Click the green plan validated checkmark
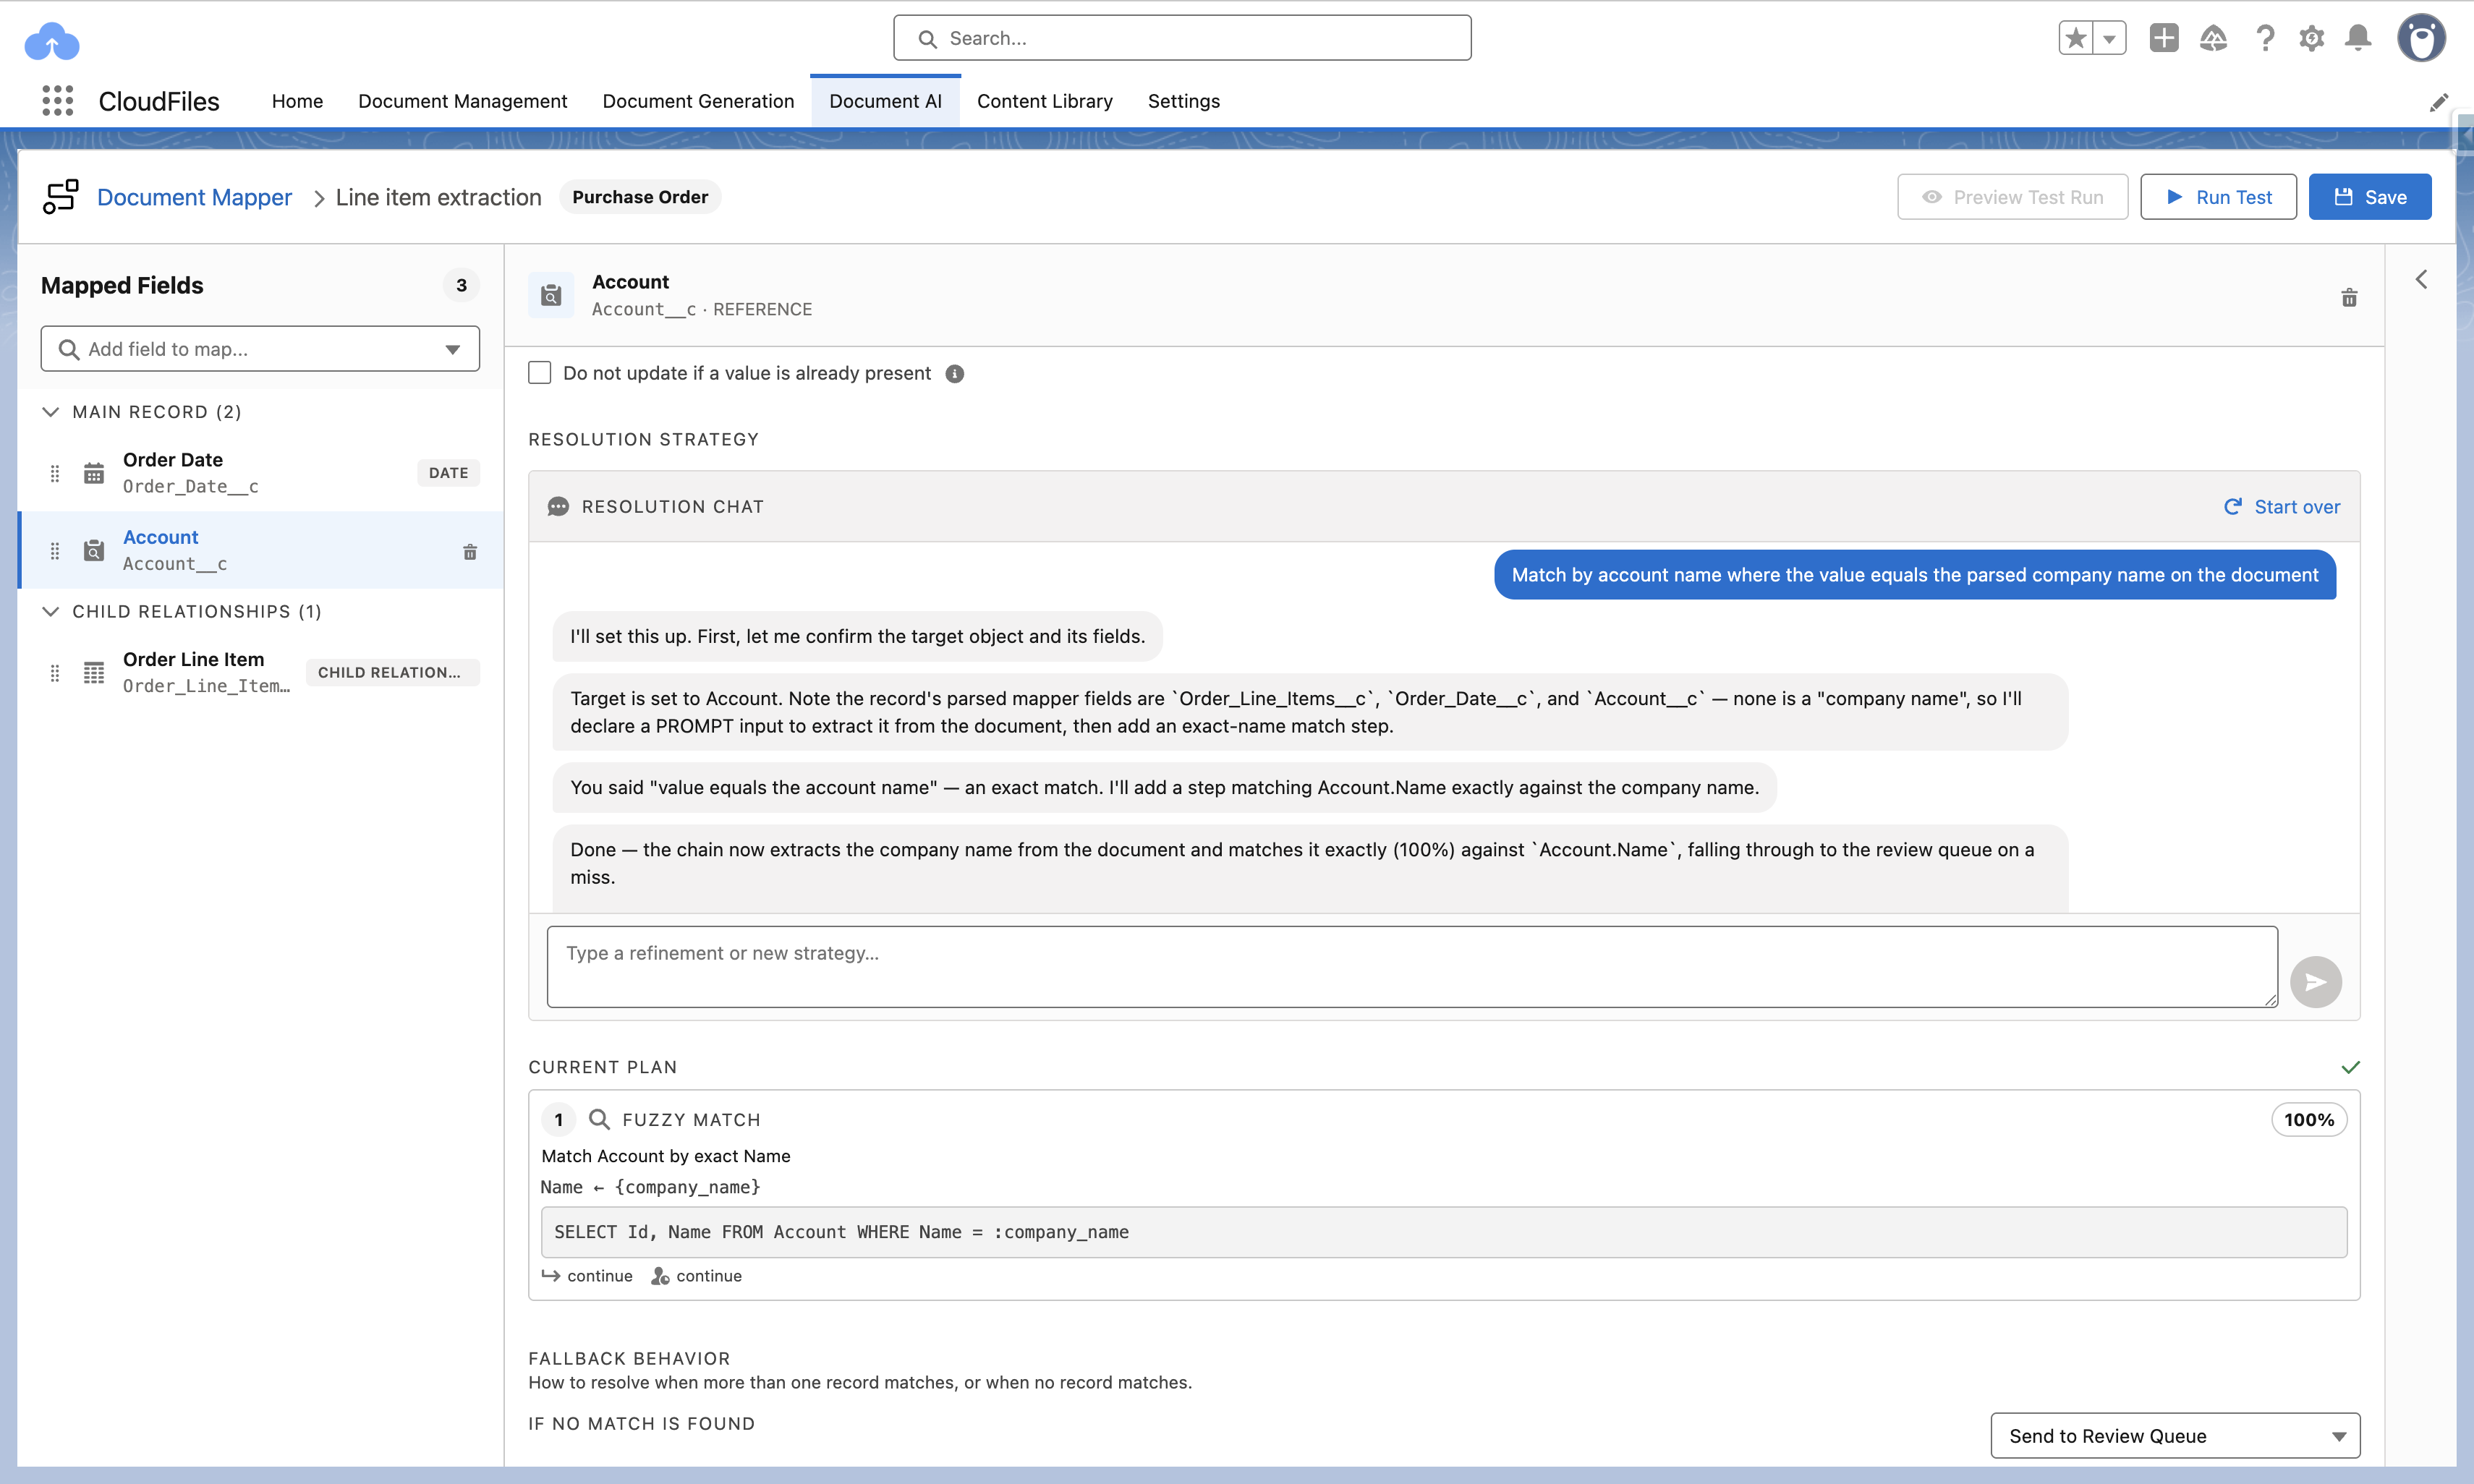 [2350, 1067]
